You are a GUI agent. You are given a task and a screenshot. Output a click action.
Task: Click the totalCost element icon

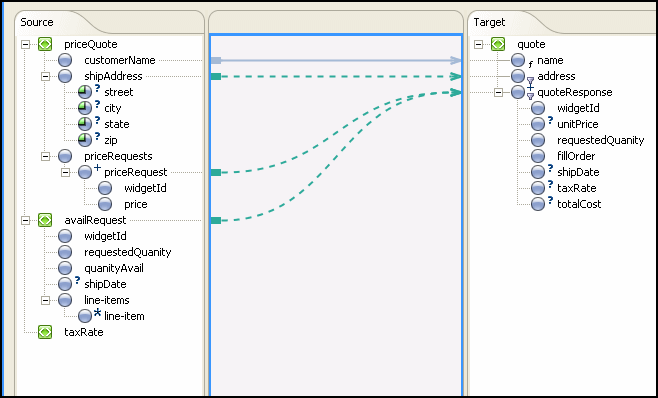pyautogui.click(x=538, y=204)
